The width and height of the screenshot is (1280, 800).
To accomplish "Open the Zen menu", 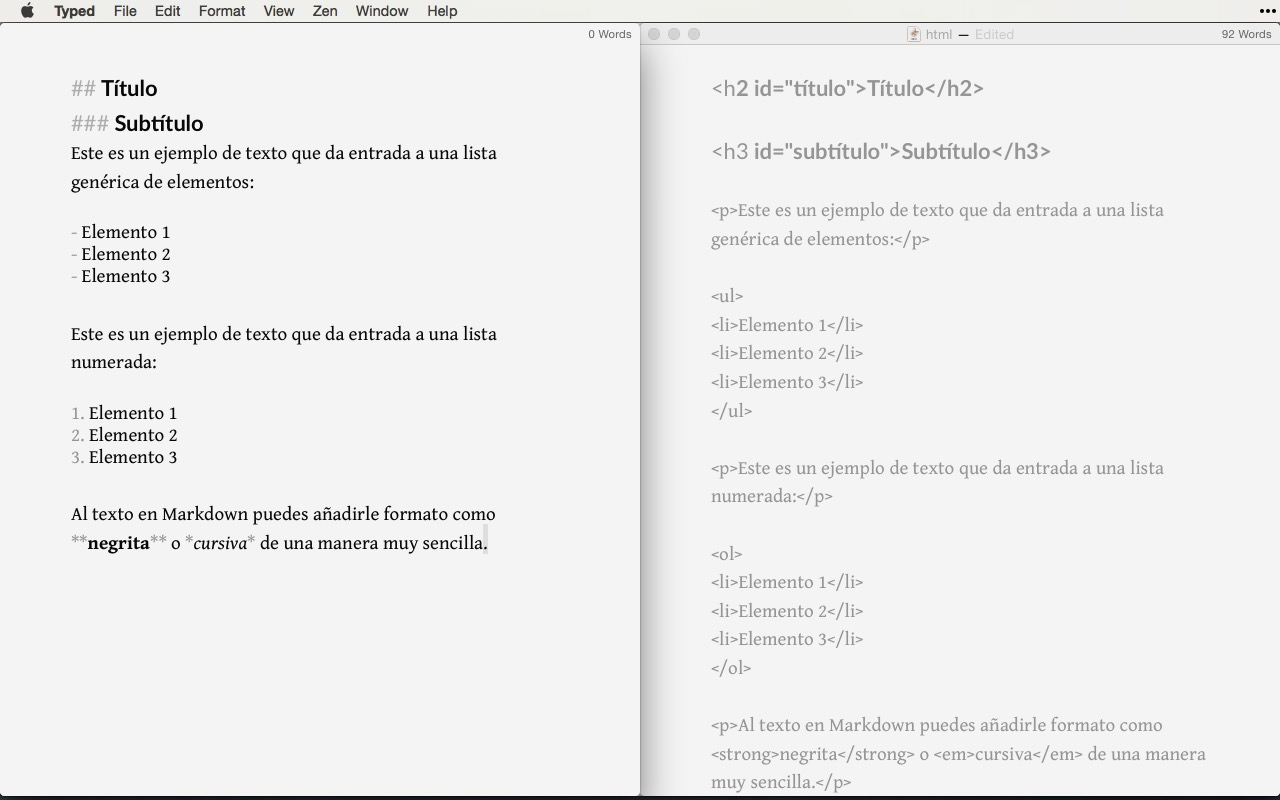I will 324,11.
